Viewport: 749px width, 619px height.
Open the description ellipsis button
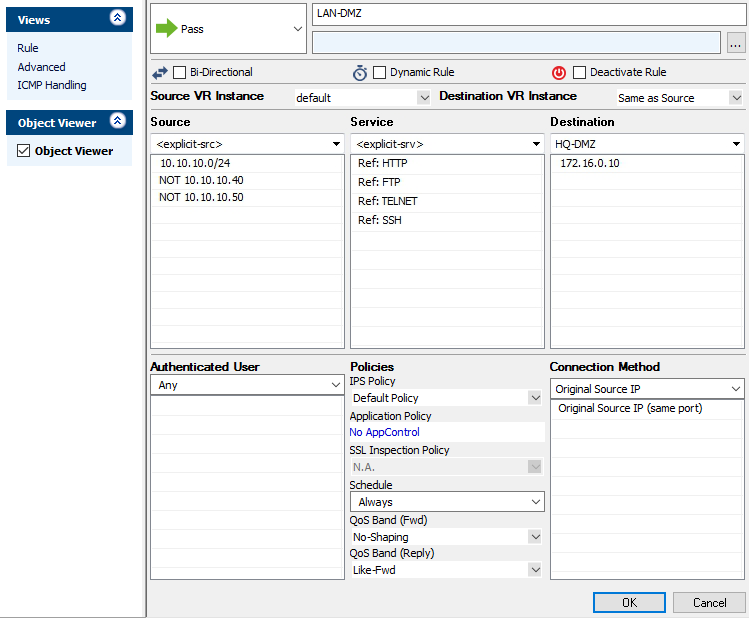[x=735, y=43]
